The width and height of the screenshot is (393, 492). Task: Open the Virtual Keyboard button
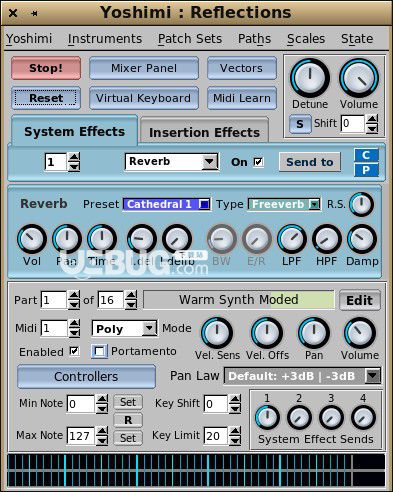(144, 98)
